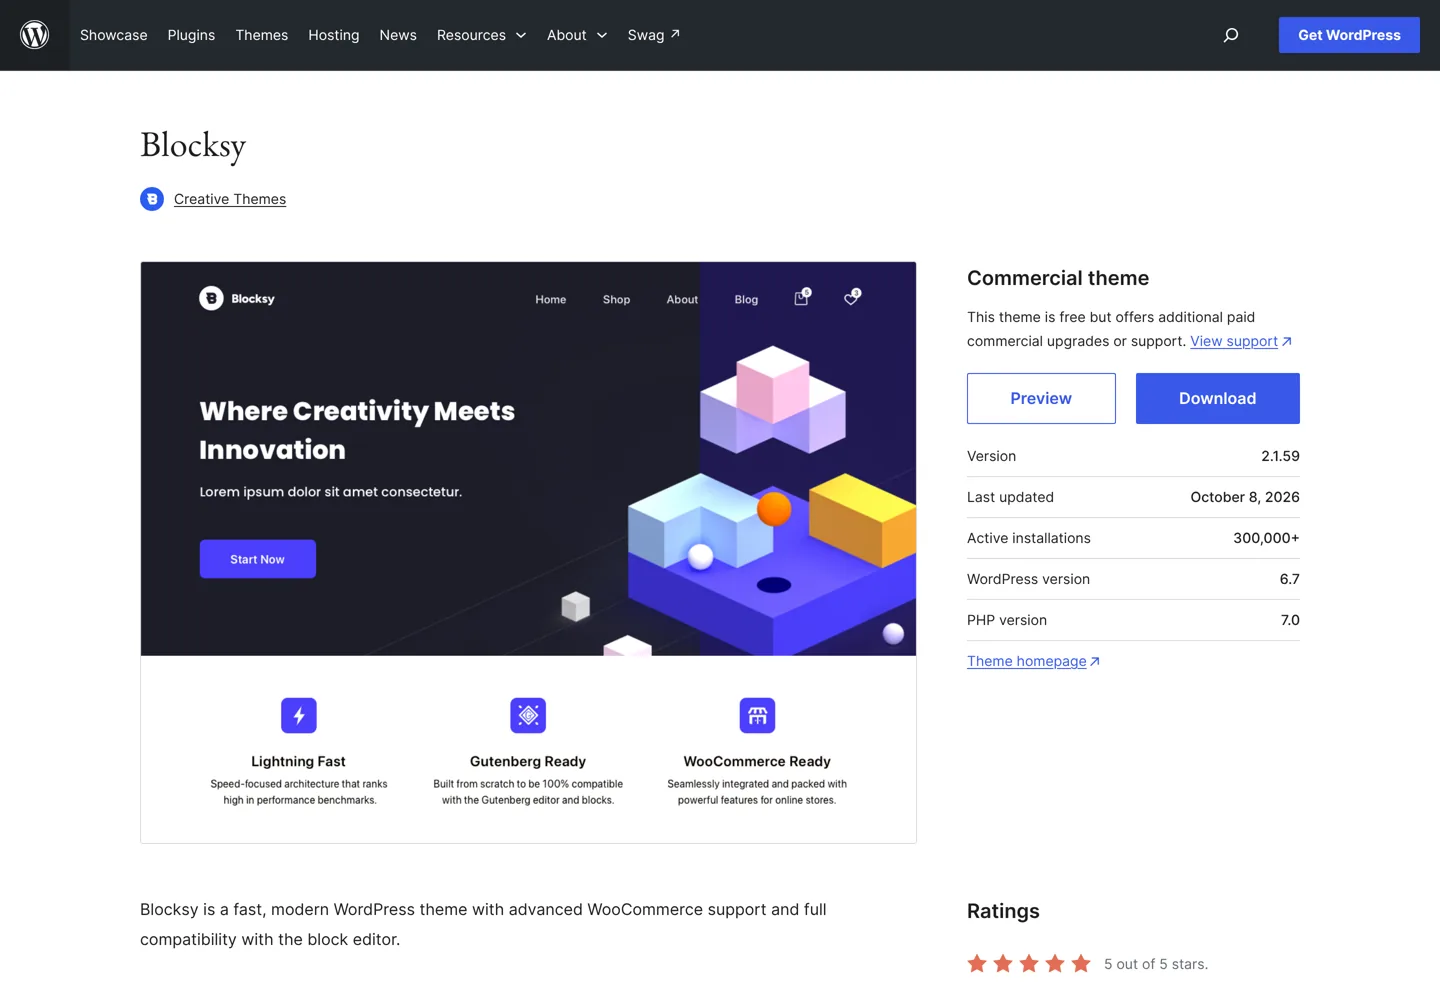Viewport: 1440px width, 1000px height.
Task: Click the Creative Themes author avatar icon
Action: tap(152, 199)
